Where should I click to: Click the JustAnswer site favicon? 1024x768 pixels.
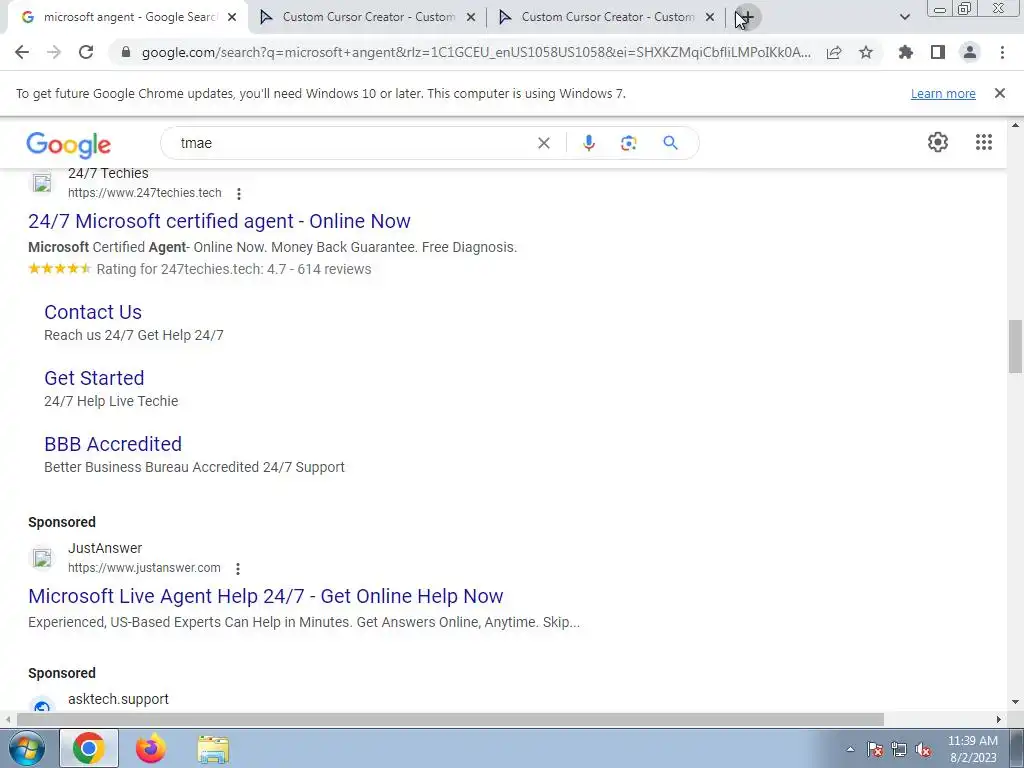42,558
